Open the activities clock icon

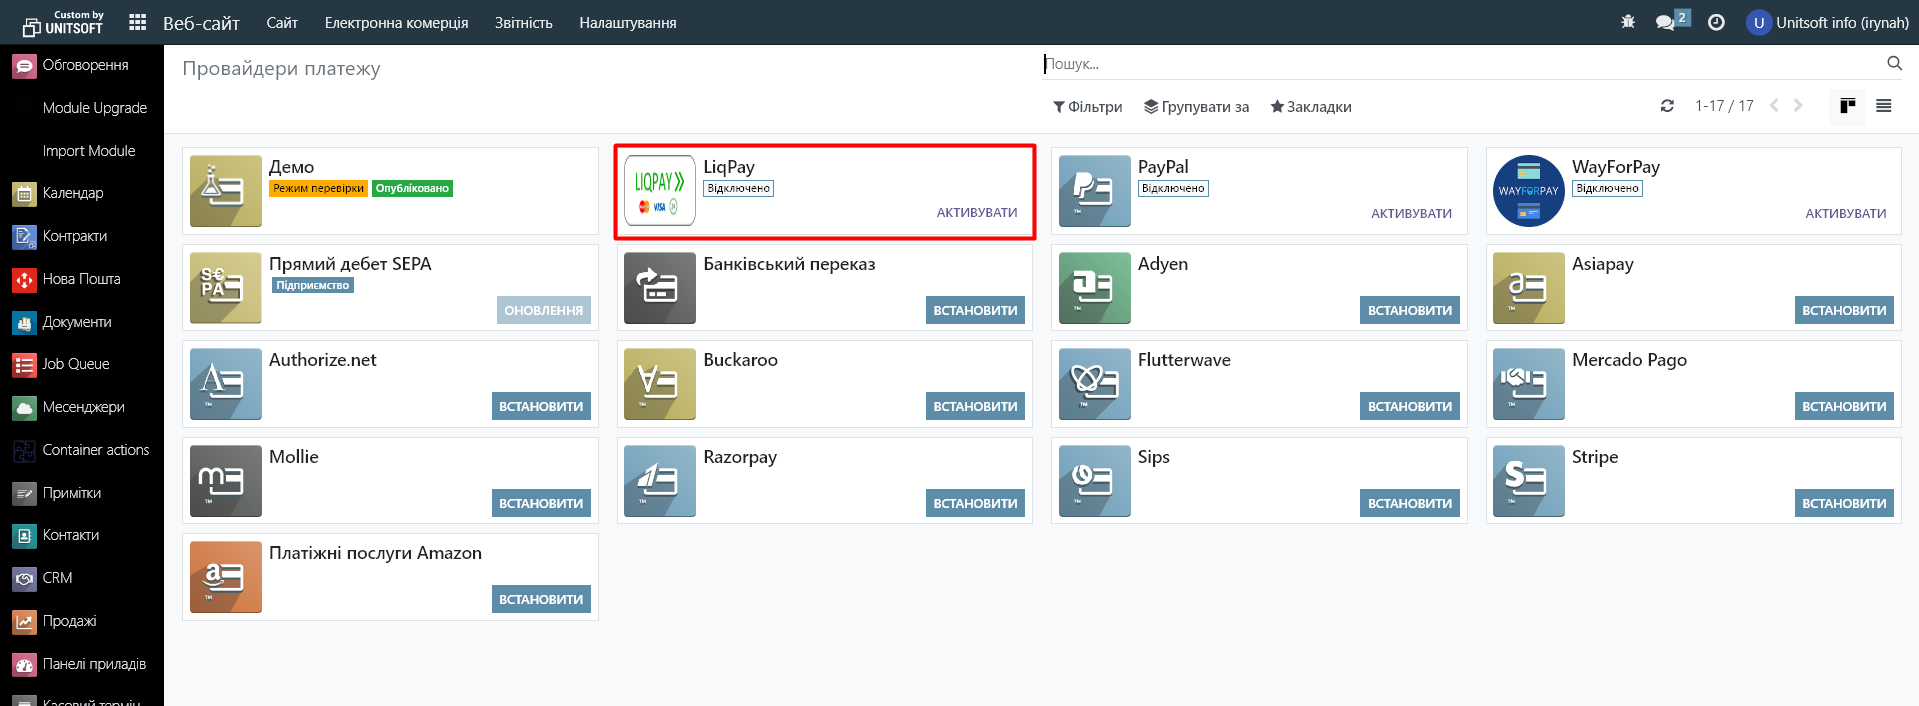pos(1716,22)
